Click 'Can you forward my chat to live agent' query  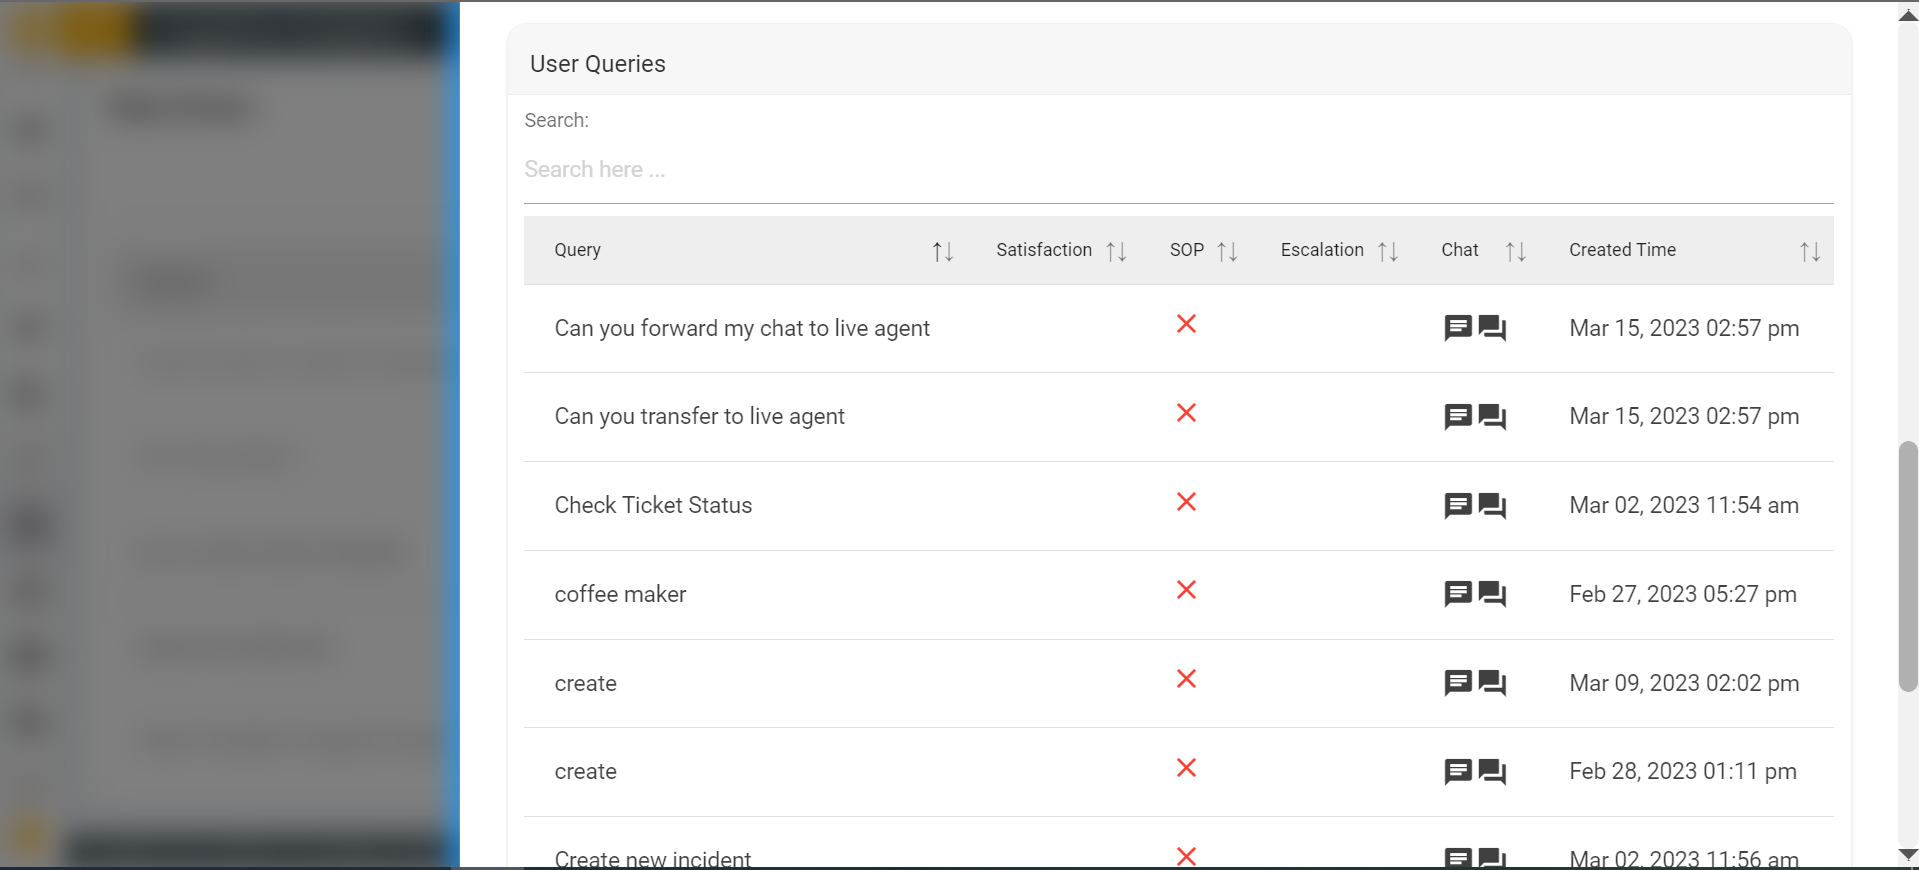tap(742, 328)
